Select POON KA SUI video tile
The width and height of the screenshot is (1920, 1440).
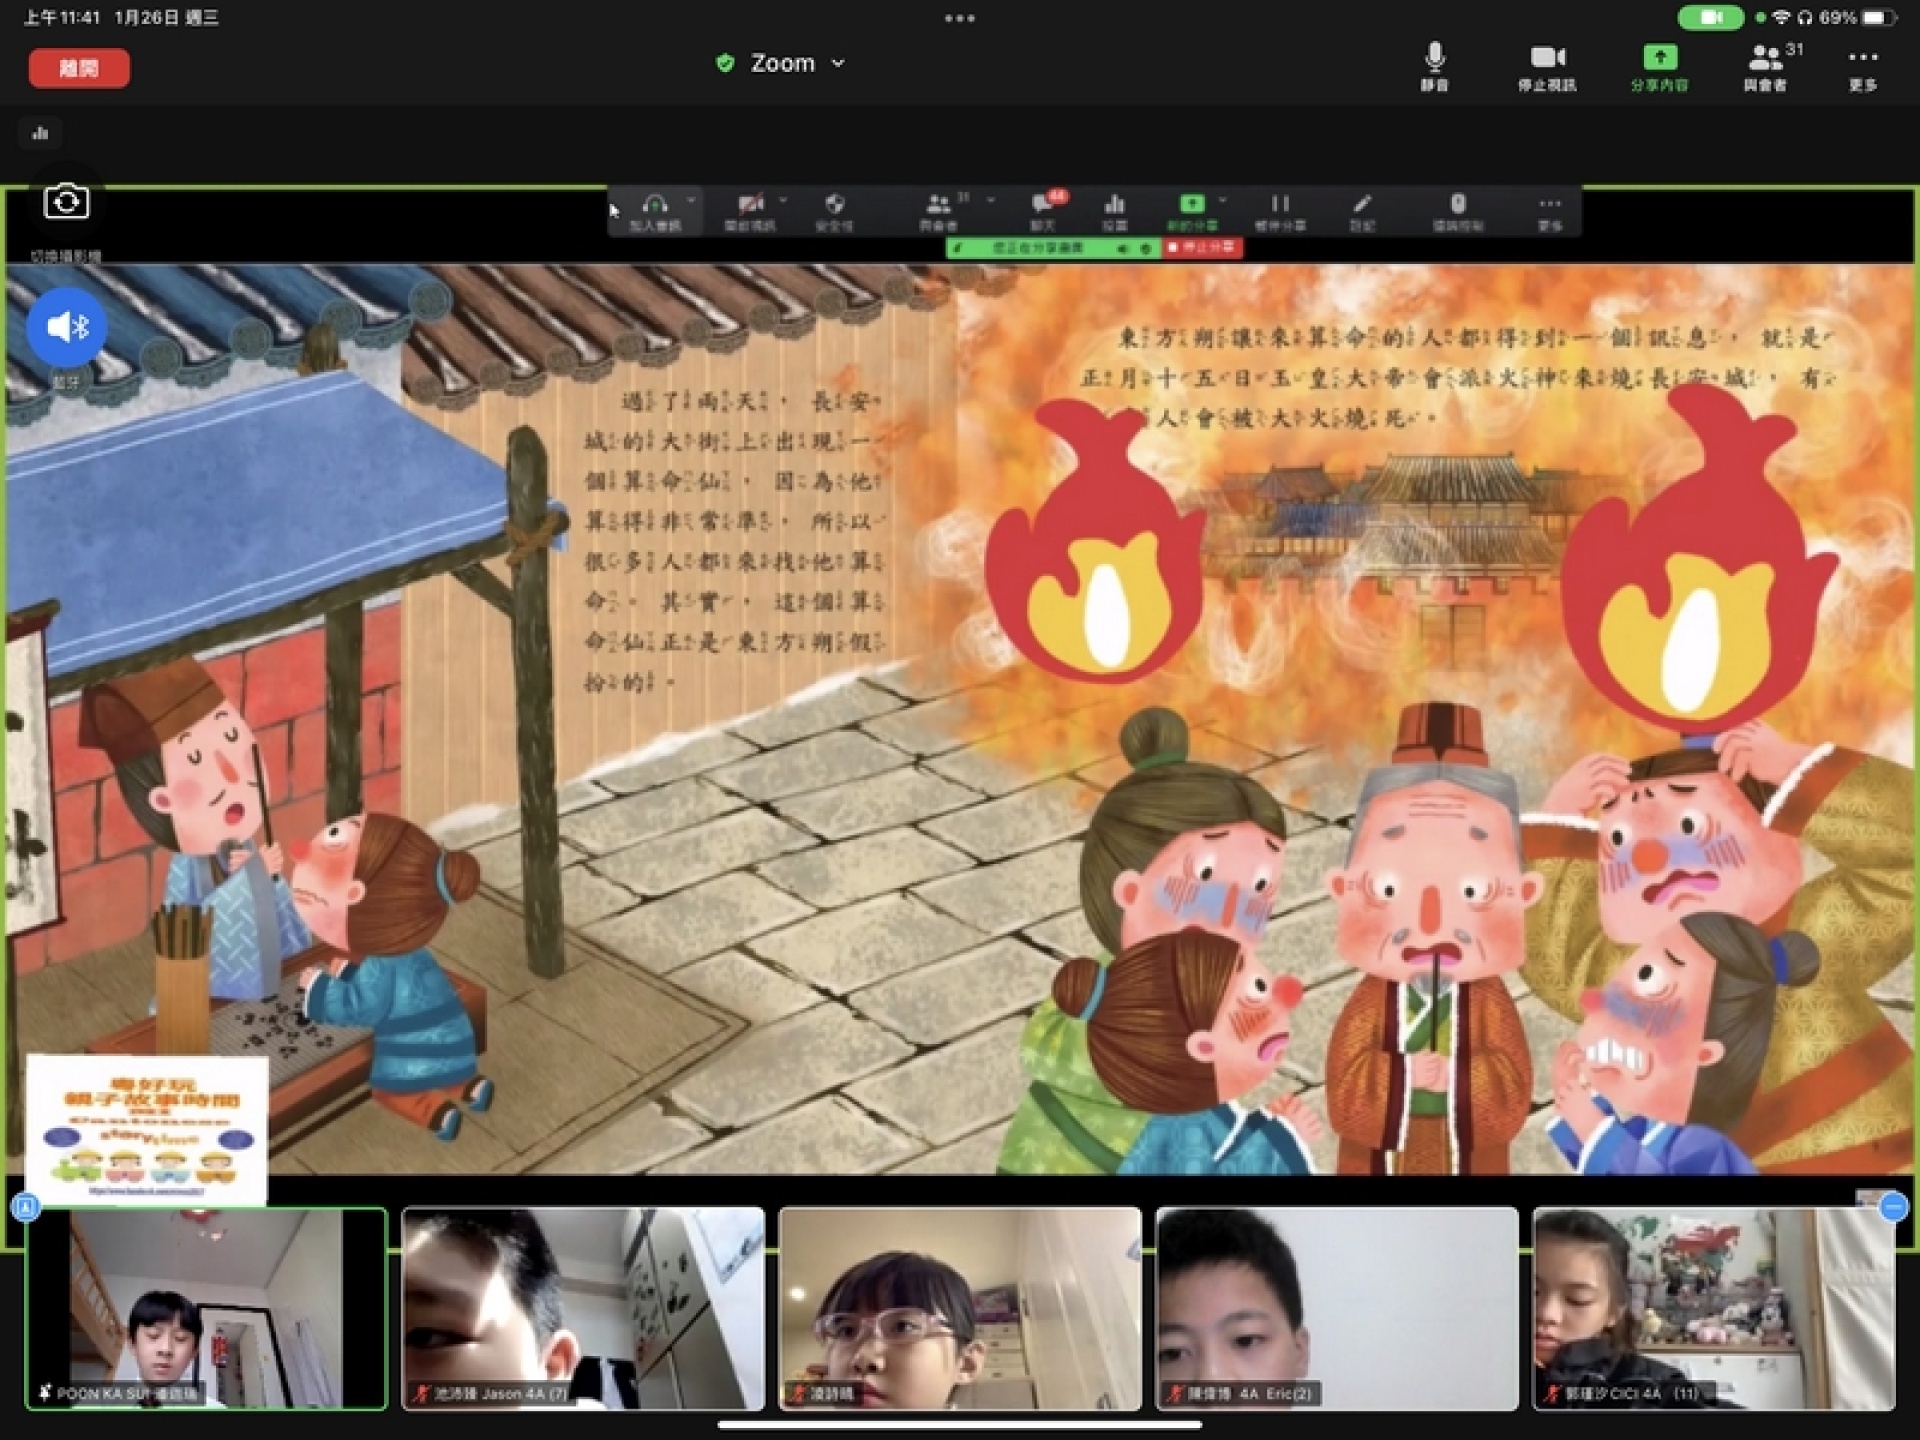pyautogui.click(x=206, y=1308)
